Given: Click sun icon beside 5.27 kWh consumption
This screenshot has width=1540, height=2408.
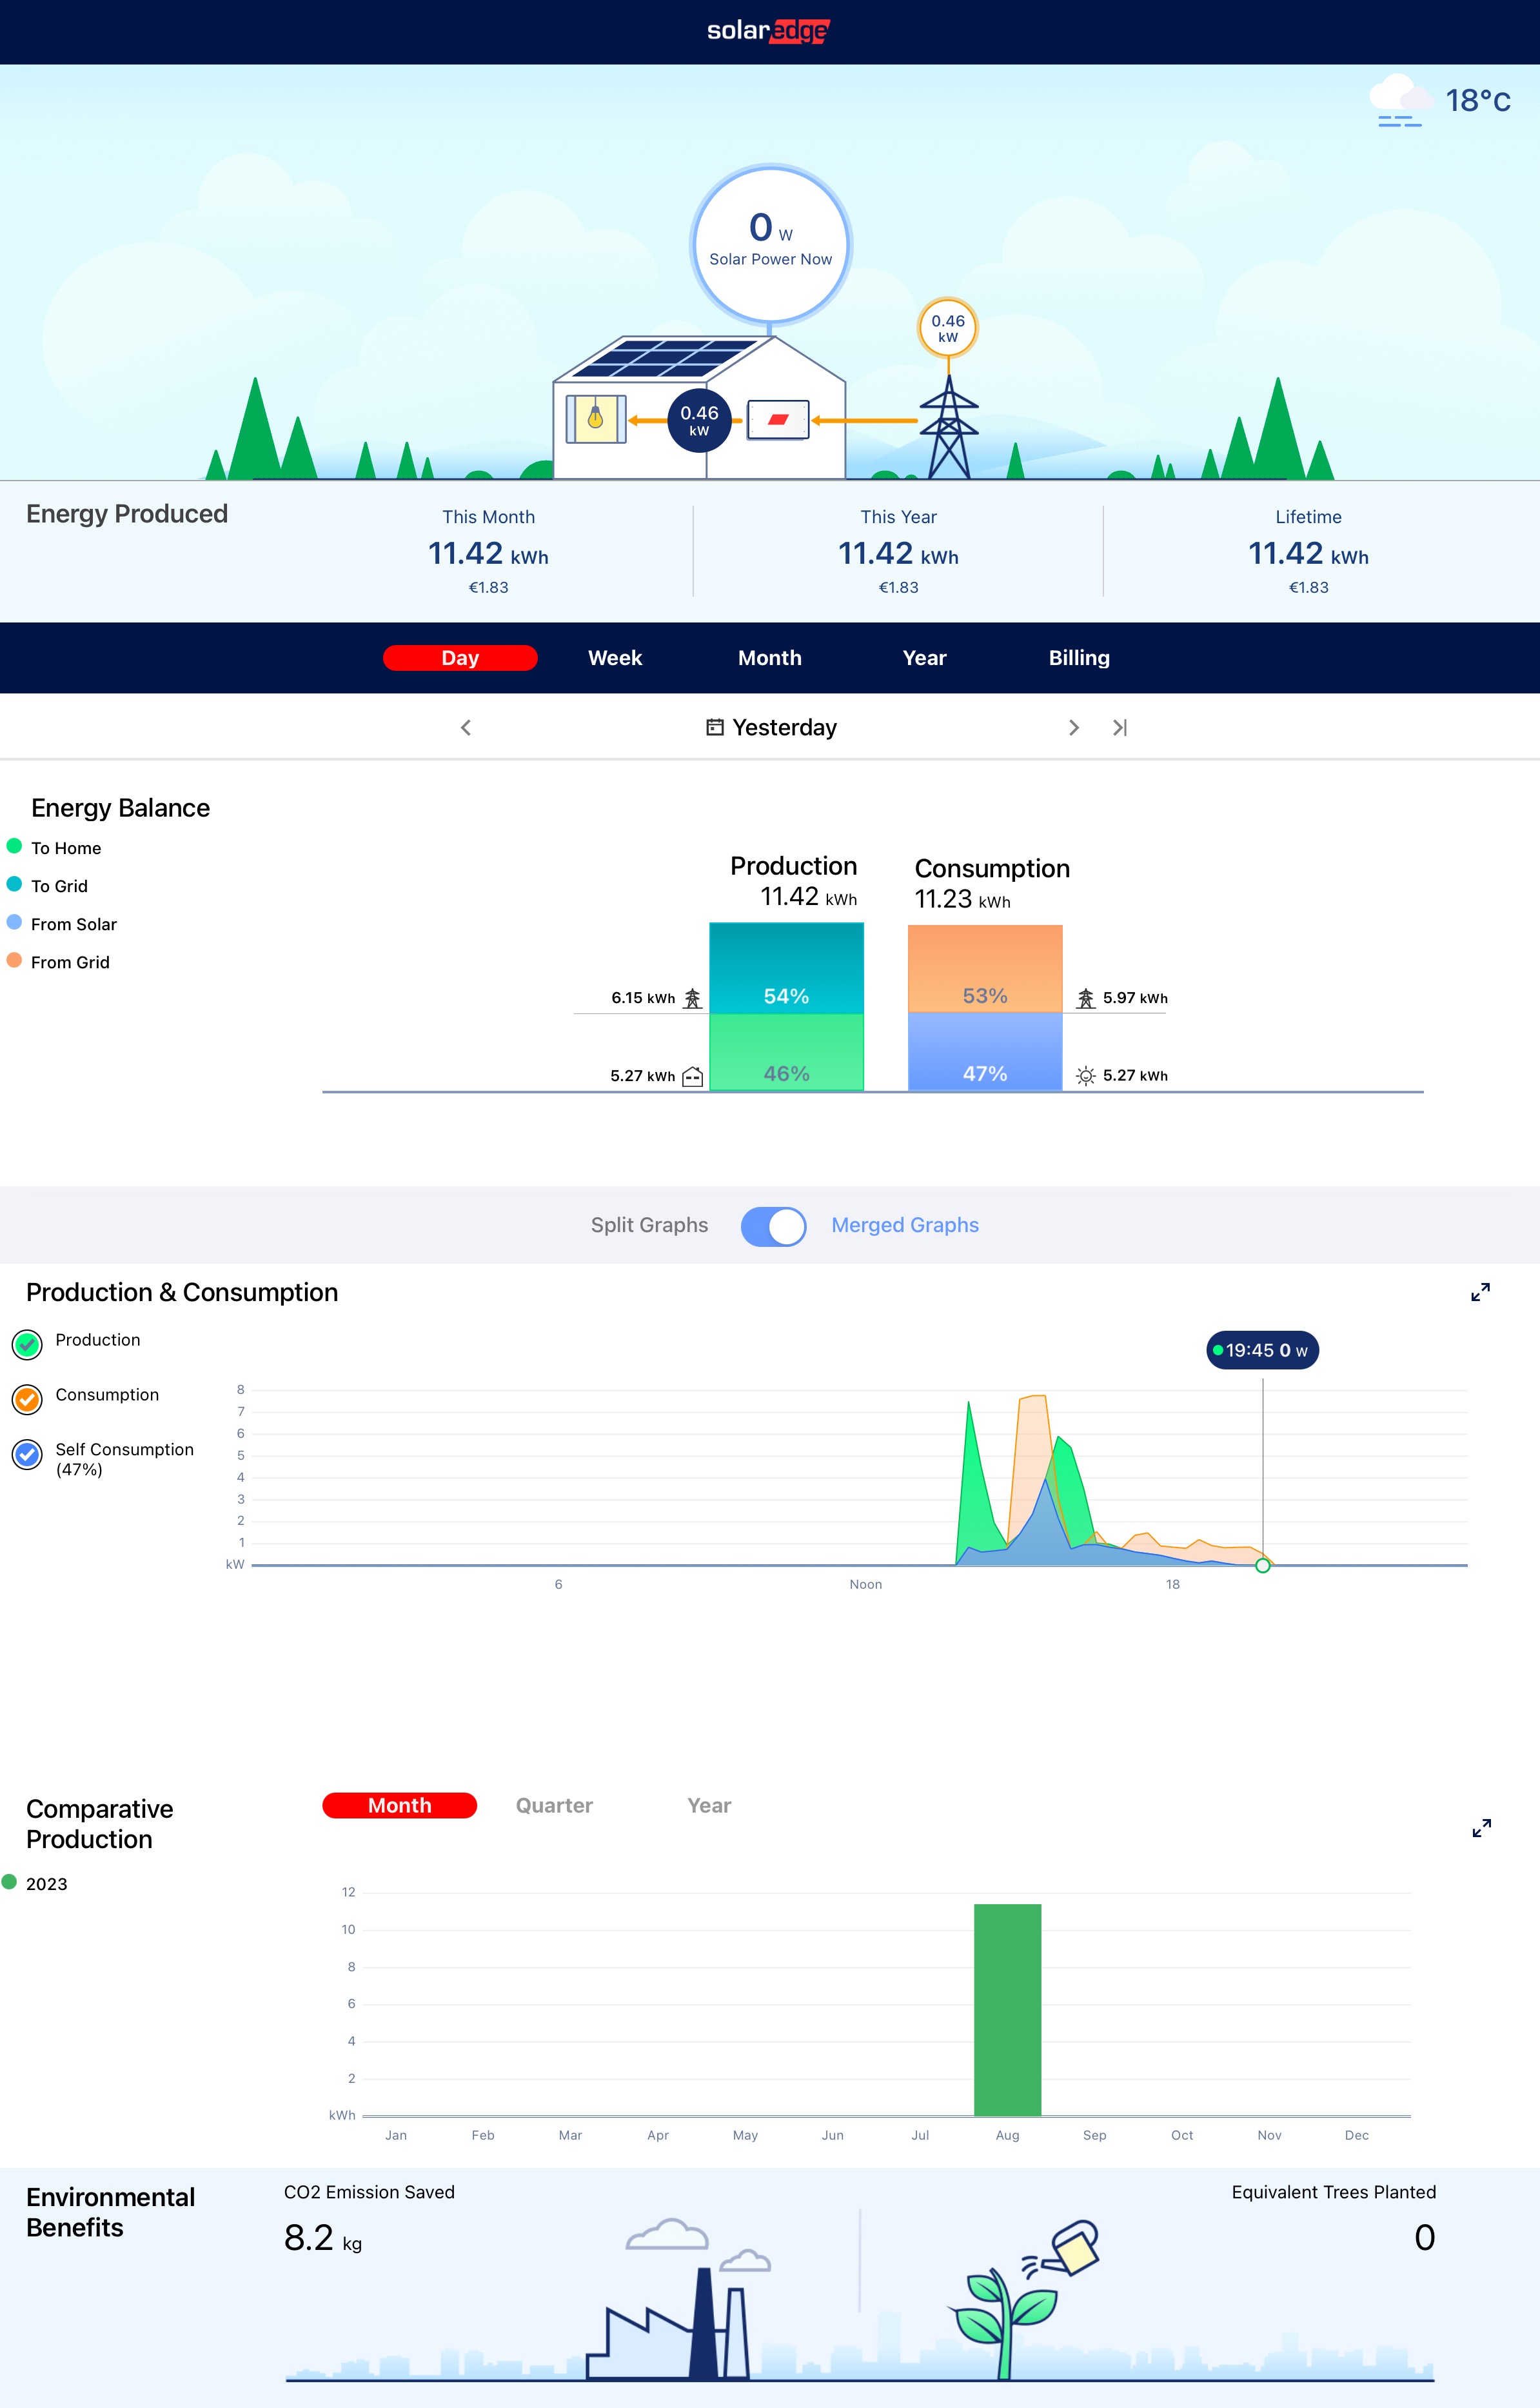Looking at the screenshot, I should [1086, 1076].
